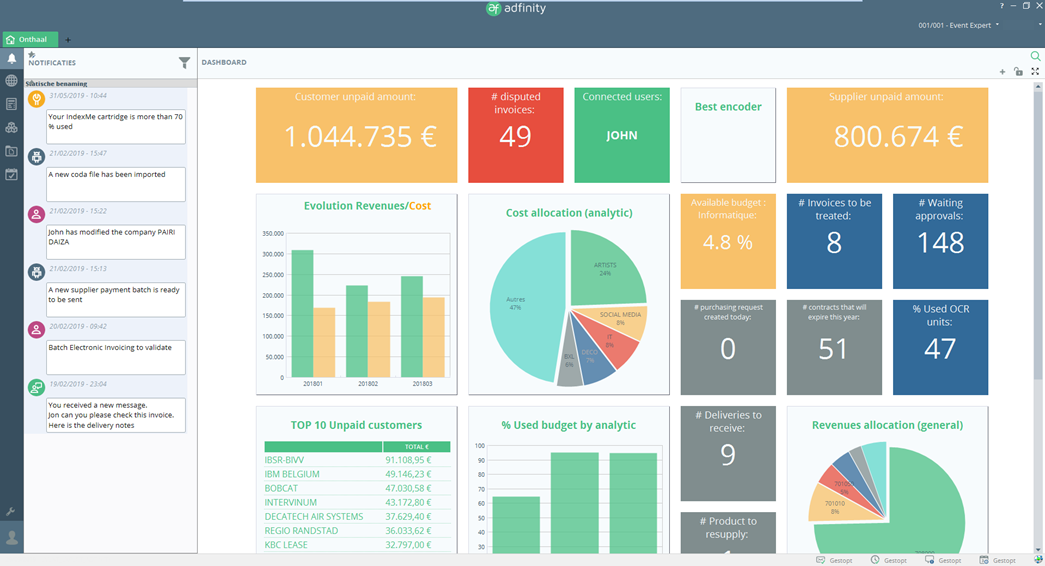Select the Autres slice in cost pie

pyautogui.click(x=520, y=307)
